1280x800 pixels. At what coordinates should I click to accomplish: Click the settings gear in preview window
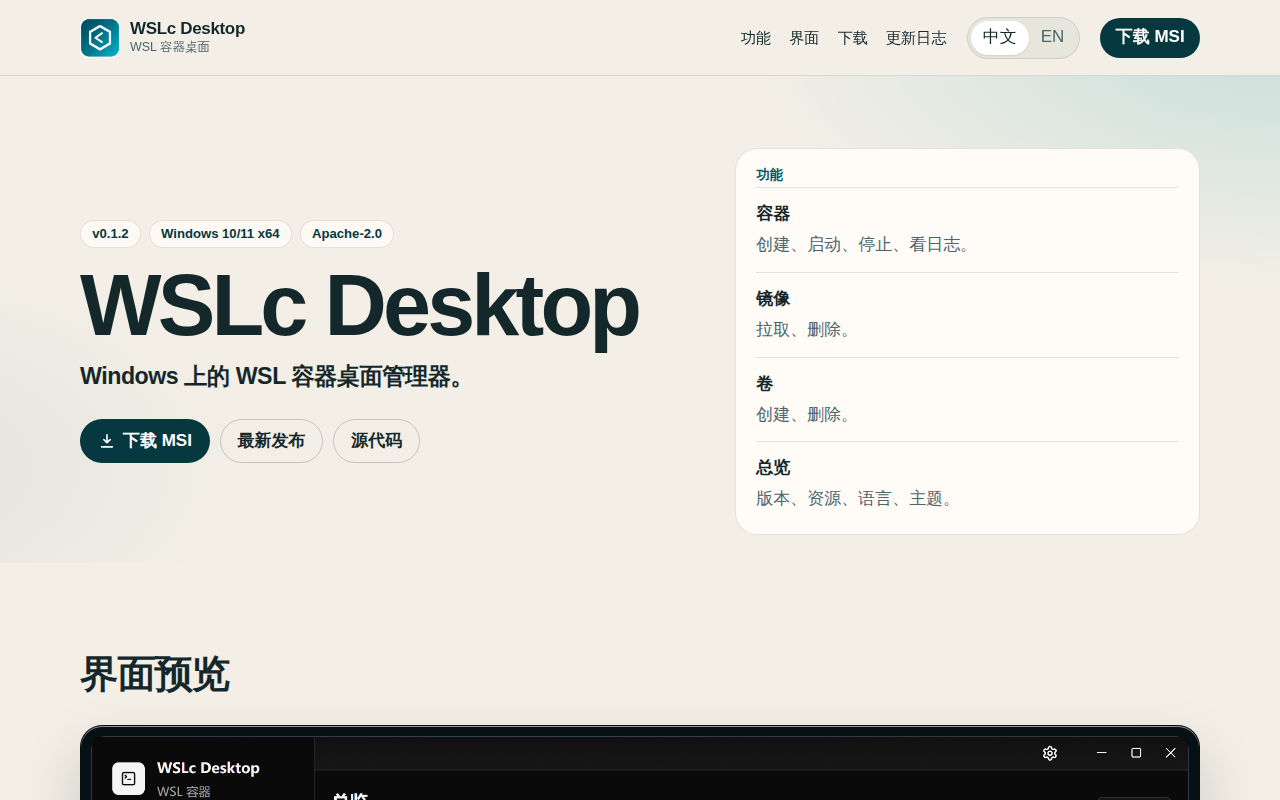click(x=1050, y=753)
